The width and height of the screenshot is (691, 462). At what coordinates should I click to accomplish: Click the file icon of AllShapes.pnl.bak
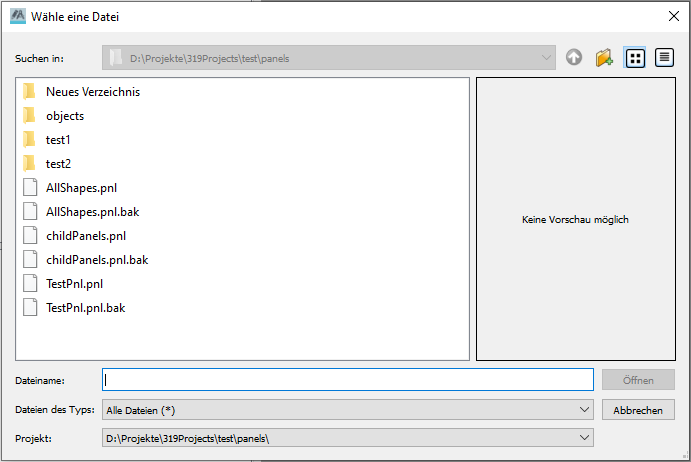30,212
